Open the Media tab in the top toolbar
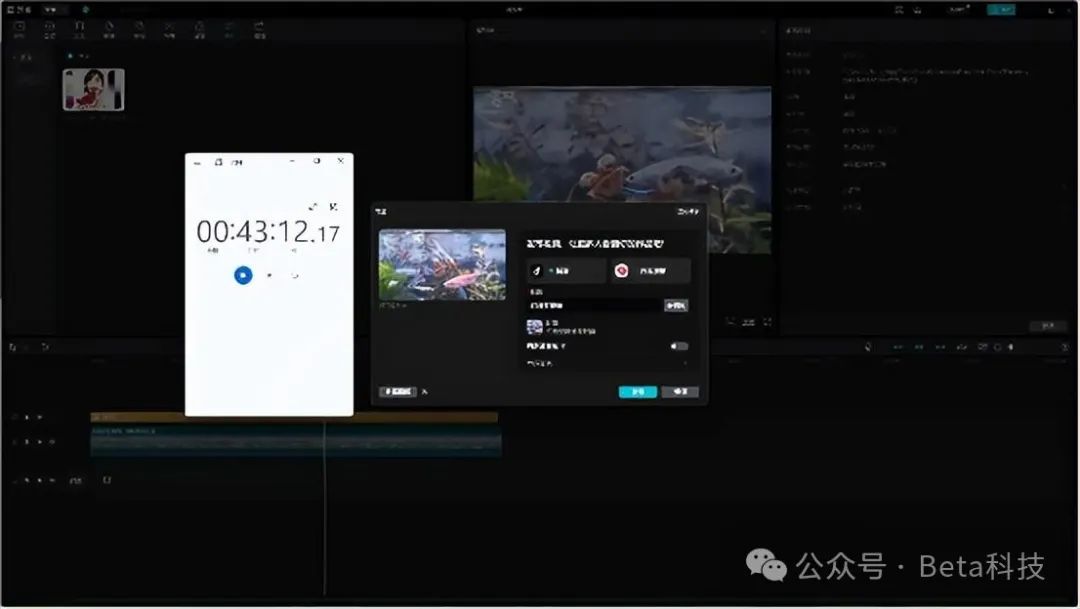Image resolution: width=1080 pixels, height=609 pixels. click(19, 29)
